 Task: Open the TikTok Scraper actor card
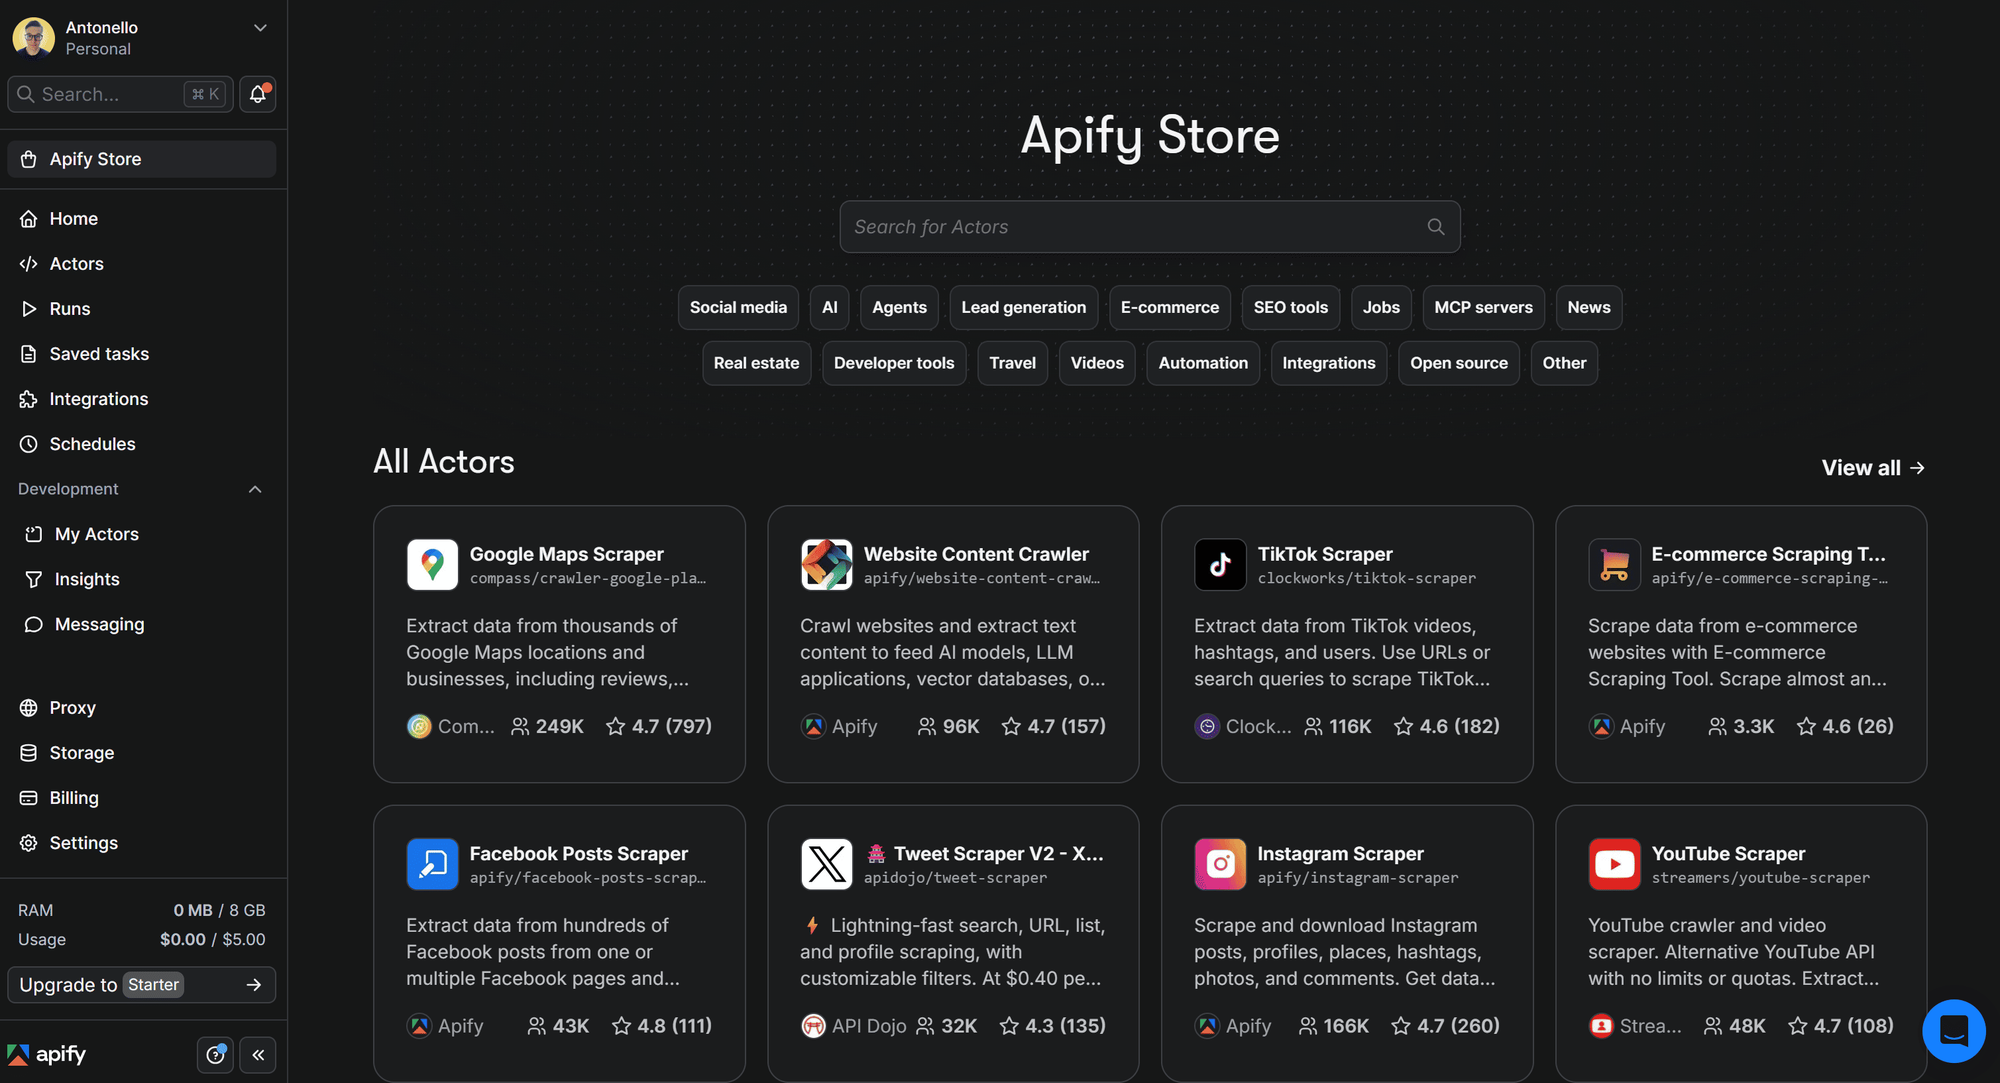1346,644
